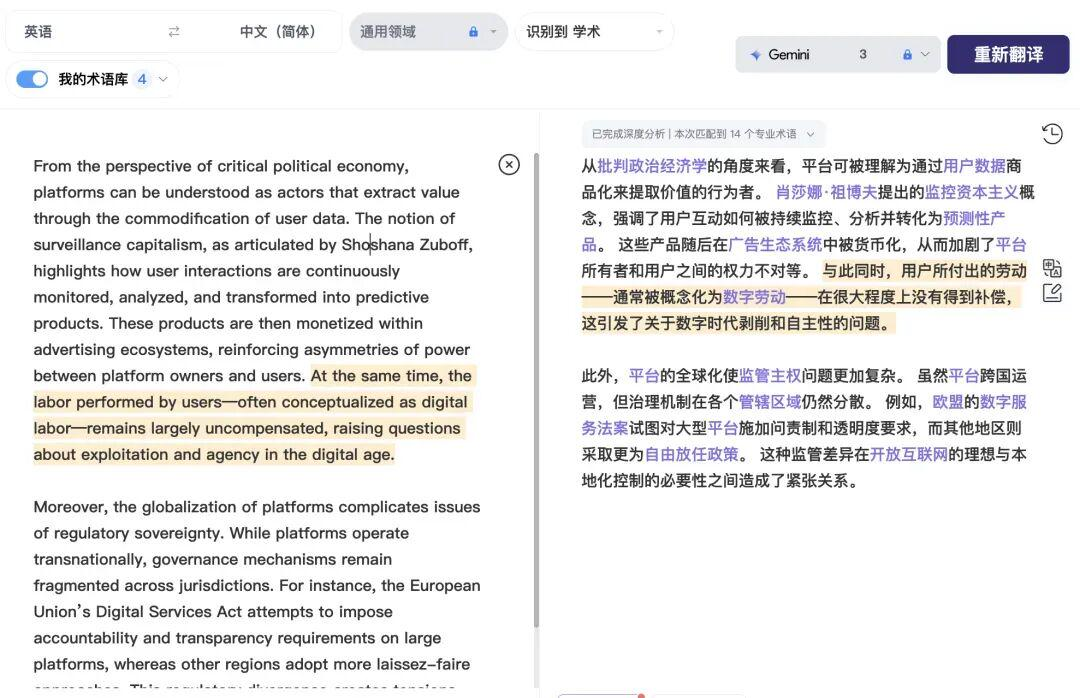Click 此外 at start of second translated paragraph
The height and width of the screenshot is (698, 1080).
[x=596, y=376]
